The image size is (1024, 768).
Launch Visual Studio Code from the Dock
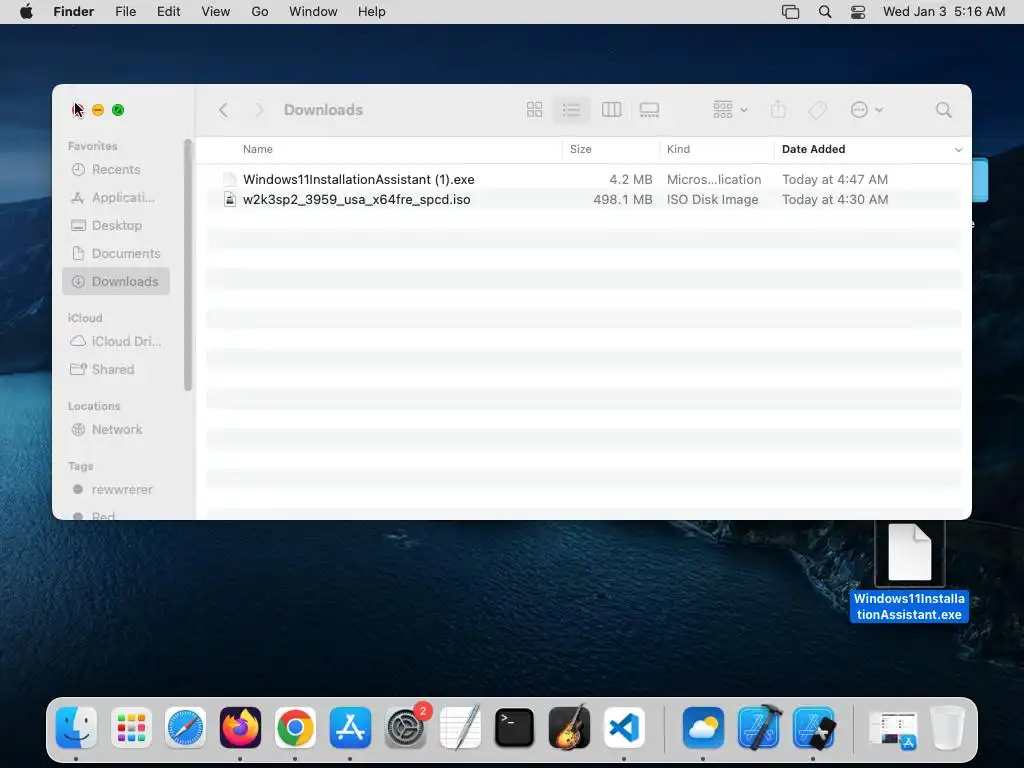point(624,727)
